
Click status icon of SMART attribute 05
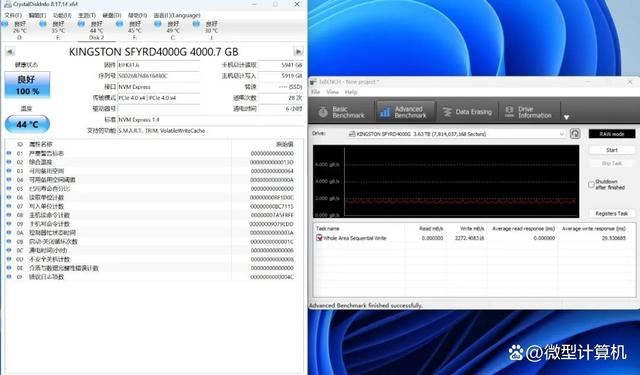(9, 189)
